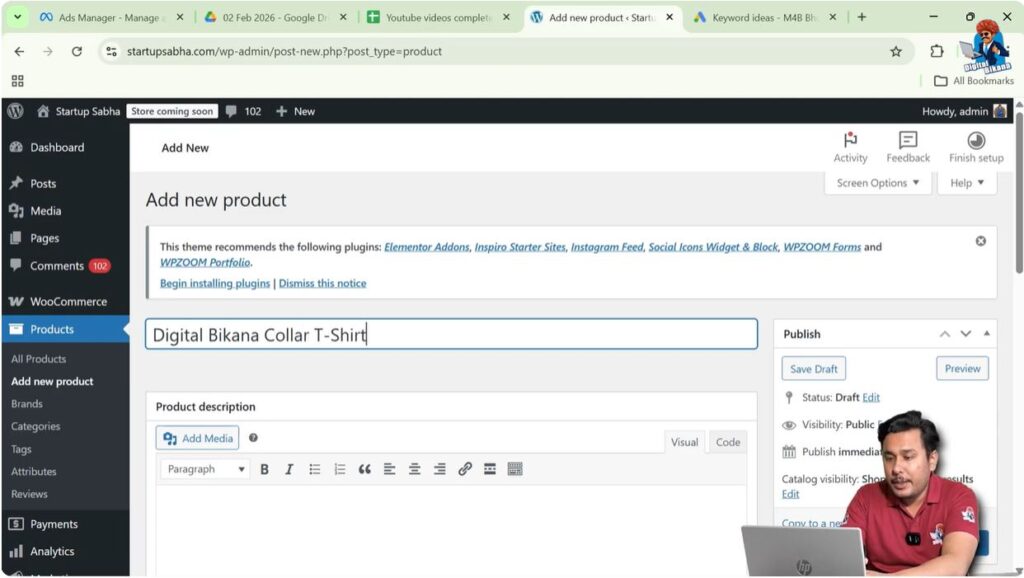Open the Activity panel icon
Viewport: 1024px width, 578px height.
coord(850,142)
